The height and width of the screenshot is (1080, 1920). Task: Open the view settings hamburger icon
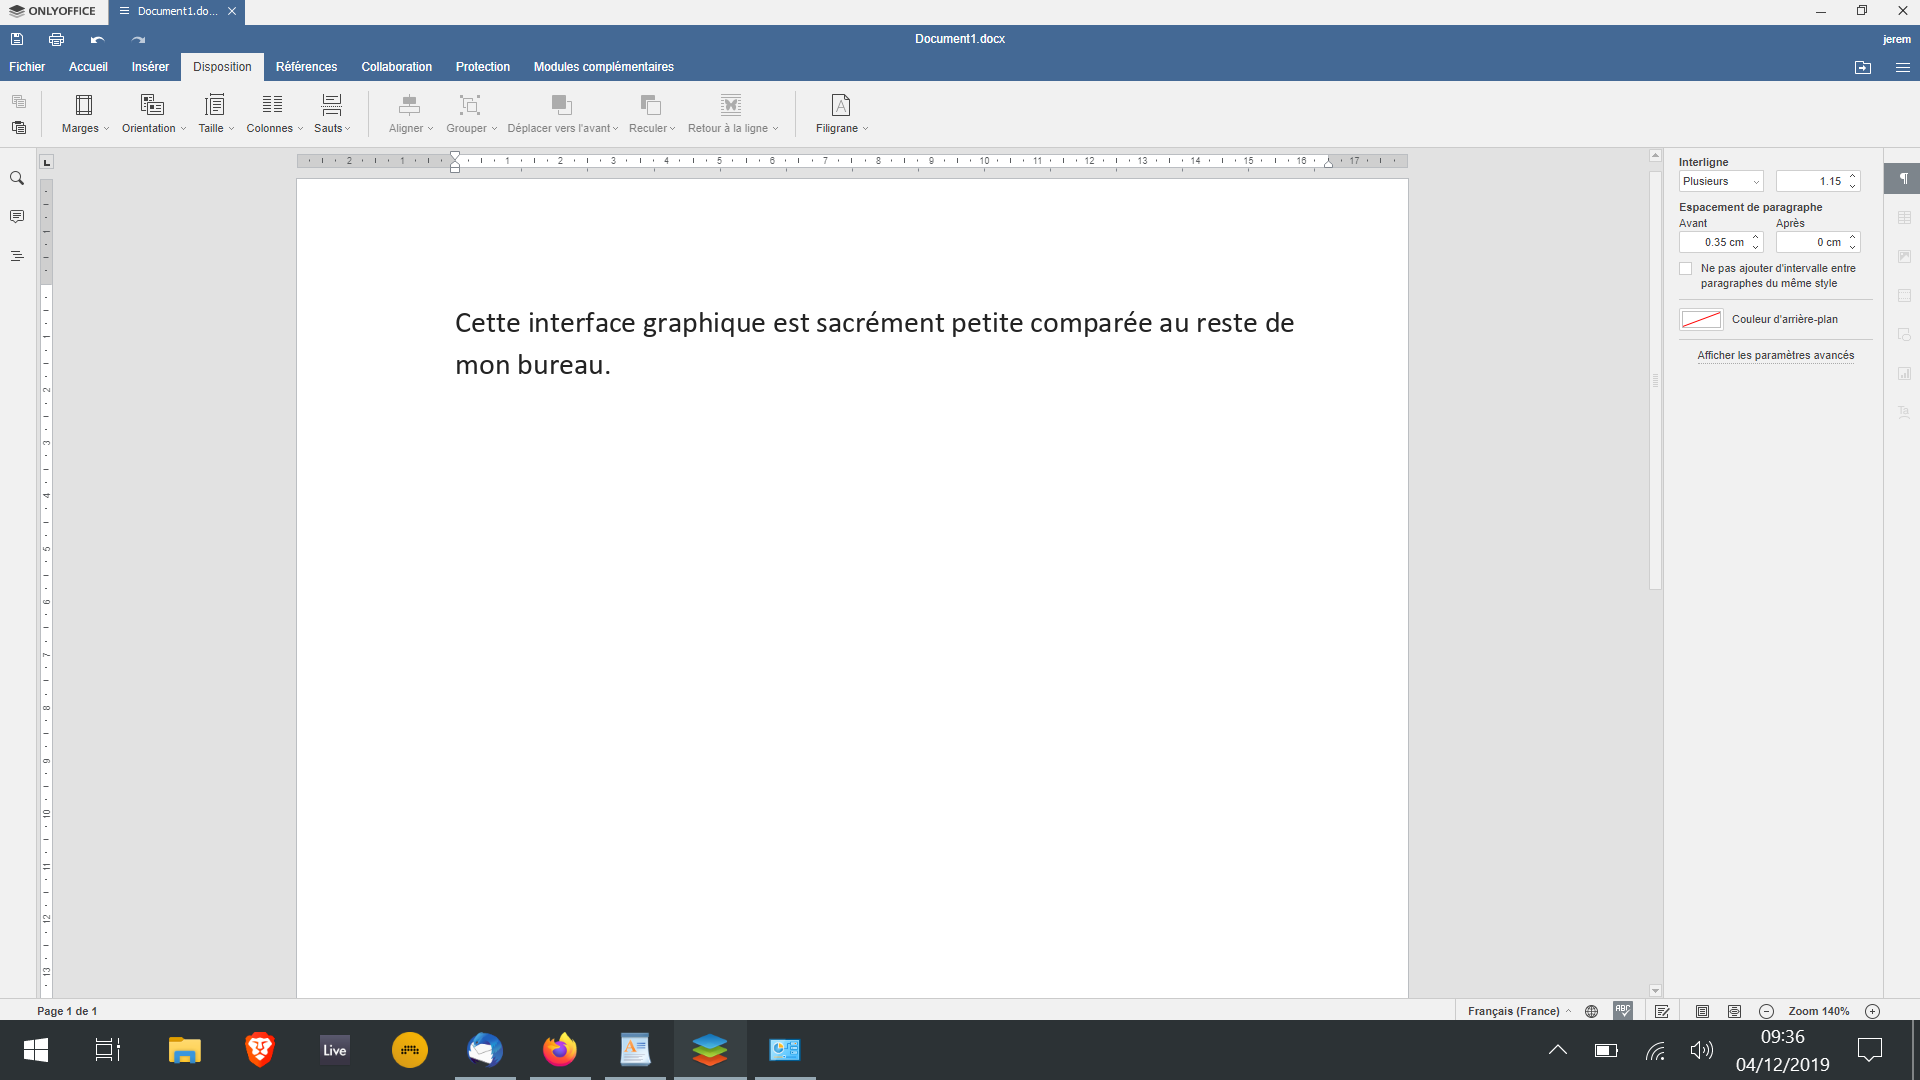tap(1903, 67)
